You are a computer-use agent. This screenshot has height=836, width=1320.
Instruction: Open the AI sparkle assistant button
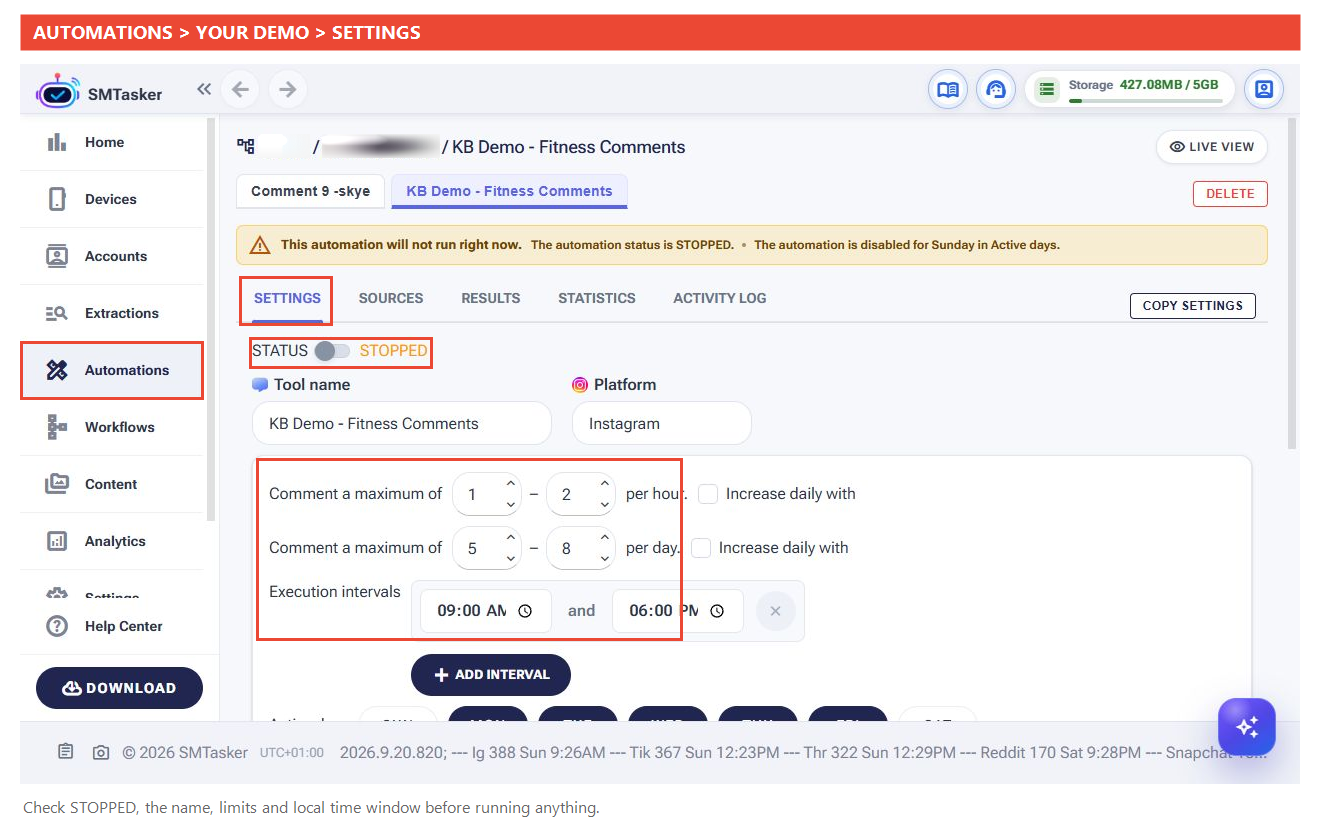point(1247,727)
